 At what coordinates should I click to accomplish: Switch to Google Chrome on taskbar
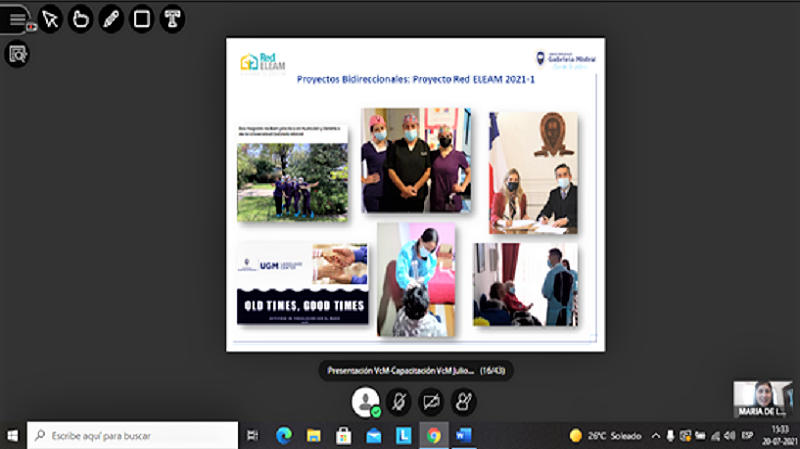(434, 436)
